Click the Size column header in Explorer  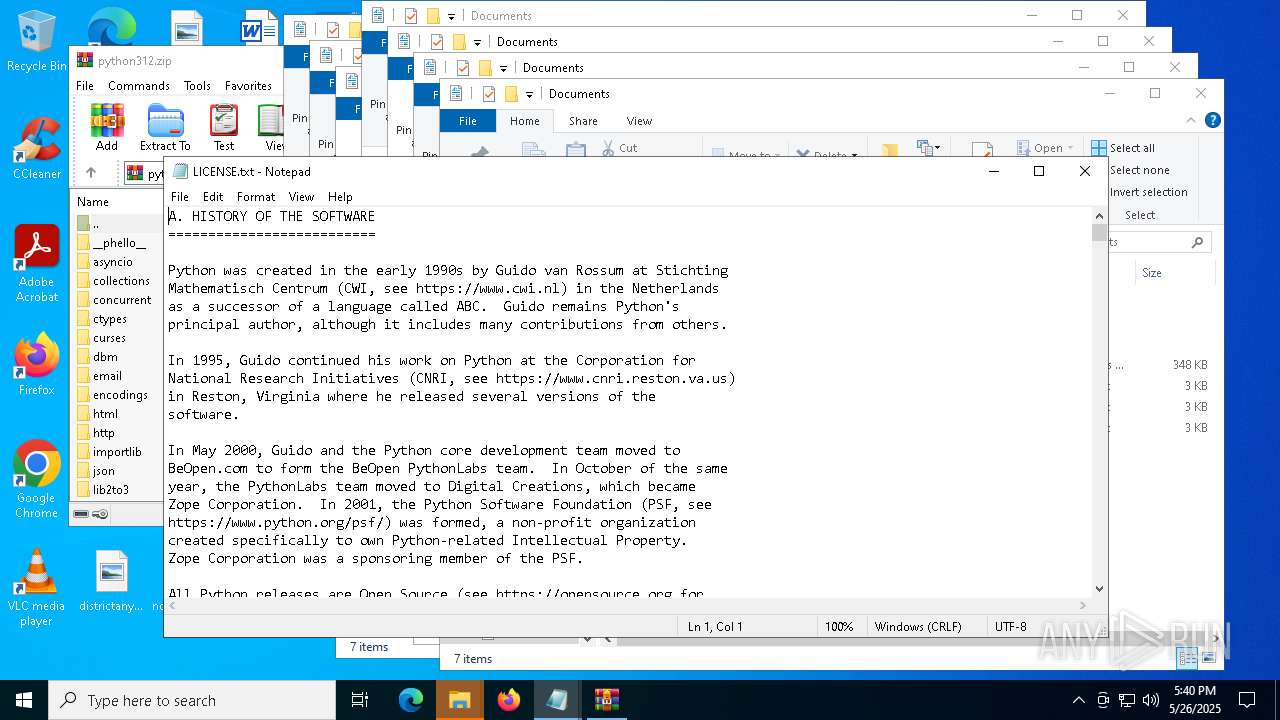point(1152,272)
